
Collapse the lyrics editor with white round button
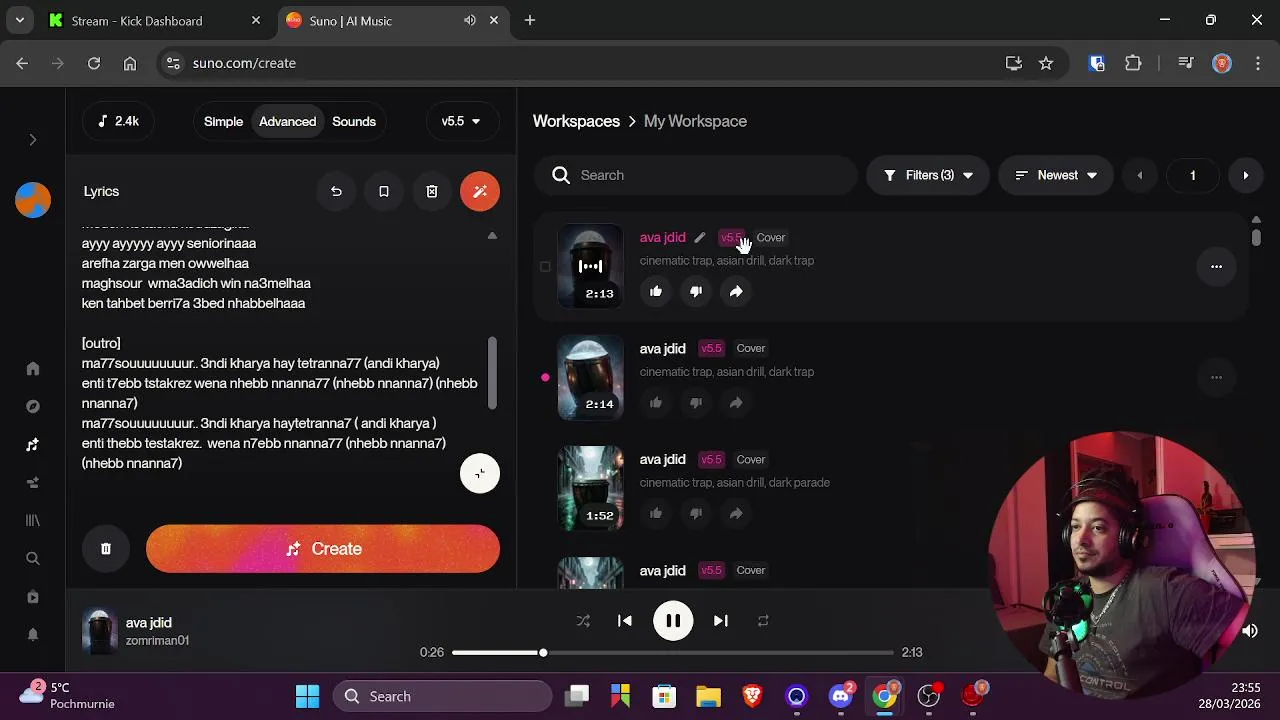click(480, 473)
